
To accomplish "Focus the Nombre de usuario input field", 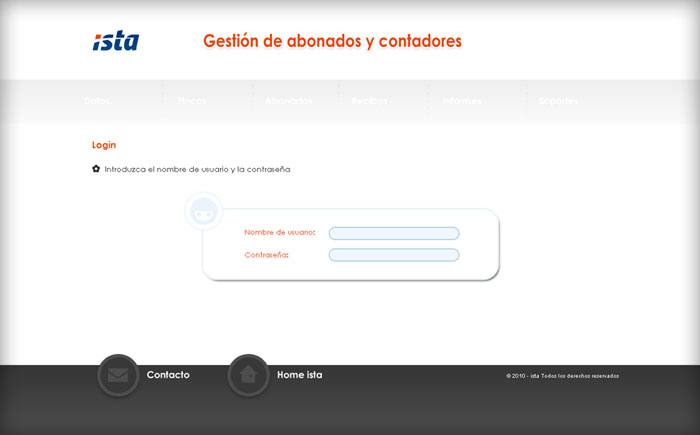I will click(394, 233).
